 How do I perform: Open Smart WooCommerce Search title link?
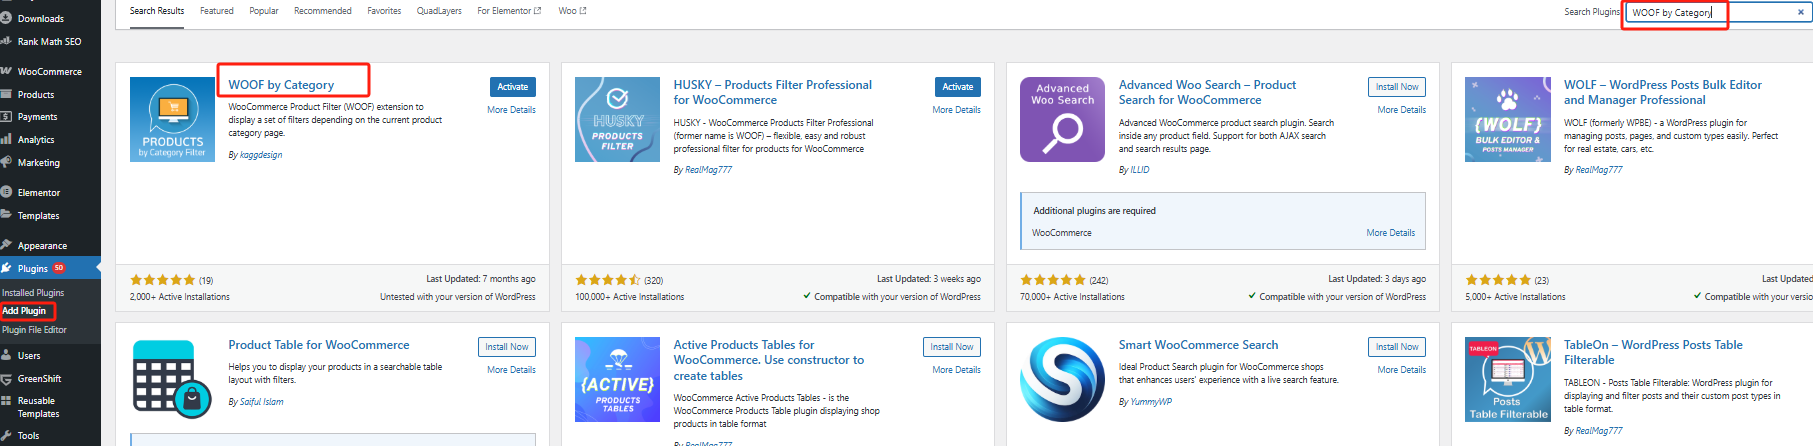(1198, 345)
